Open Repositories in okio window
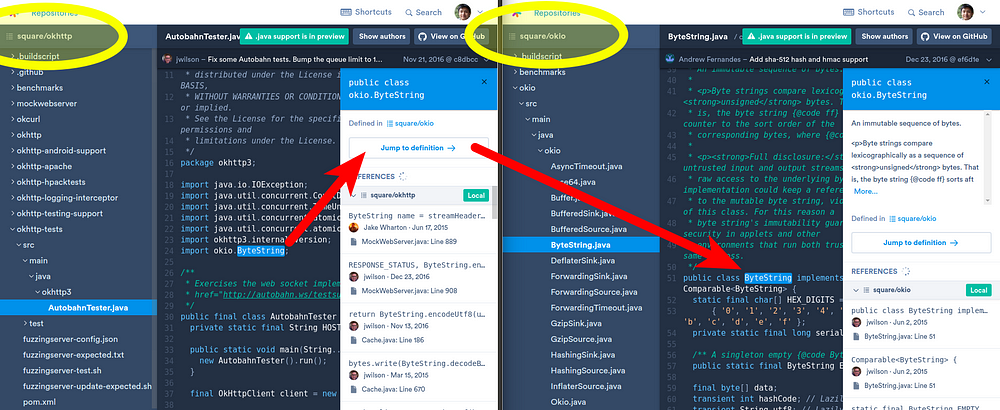 coord(557,12)
